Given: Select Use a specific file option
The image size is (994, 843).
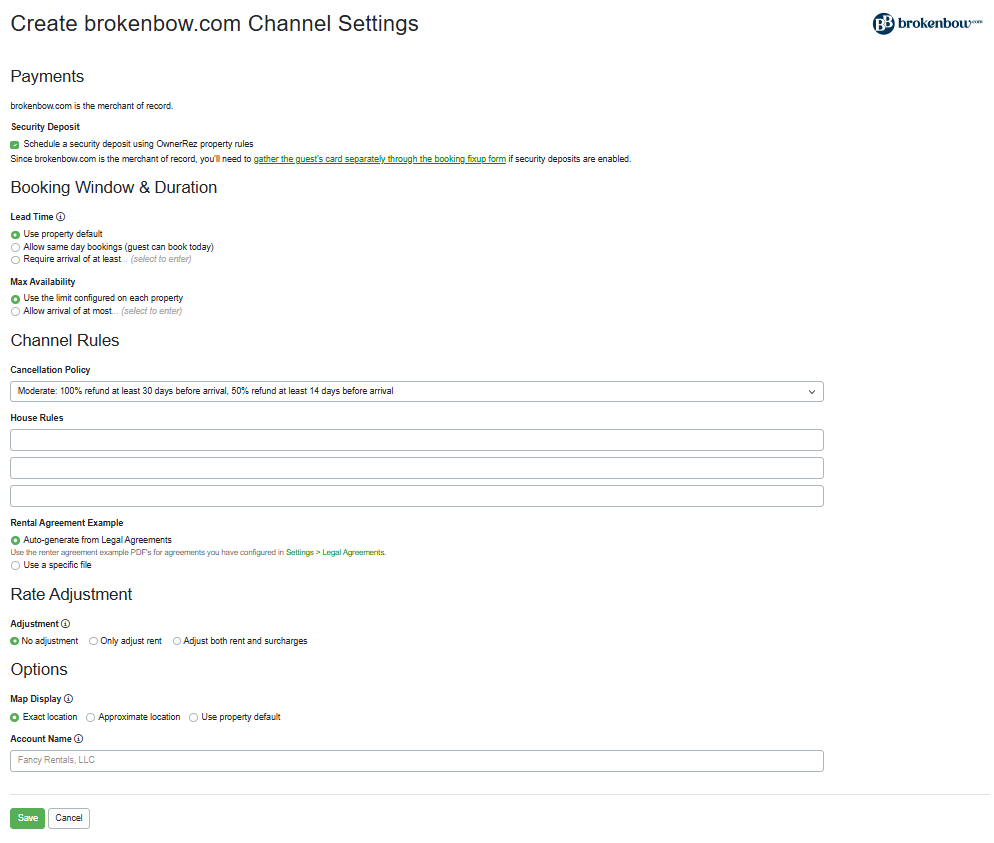Looking at the screenshot, I should 15,565.
